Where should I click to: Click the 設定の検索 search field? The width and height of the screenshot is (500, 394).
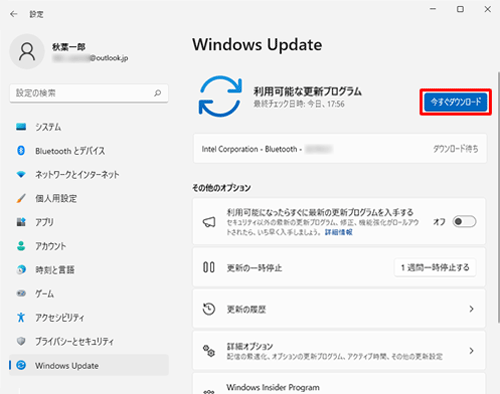[x=89, y=93]
